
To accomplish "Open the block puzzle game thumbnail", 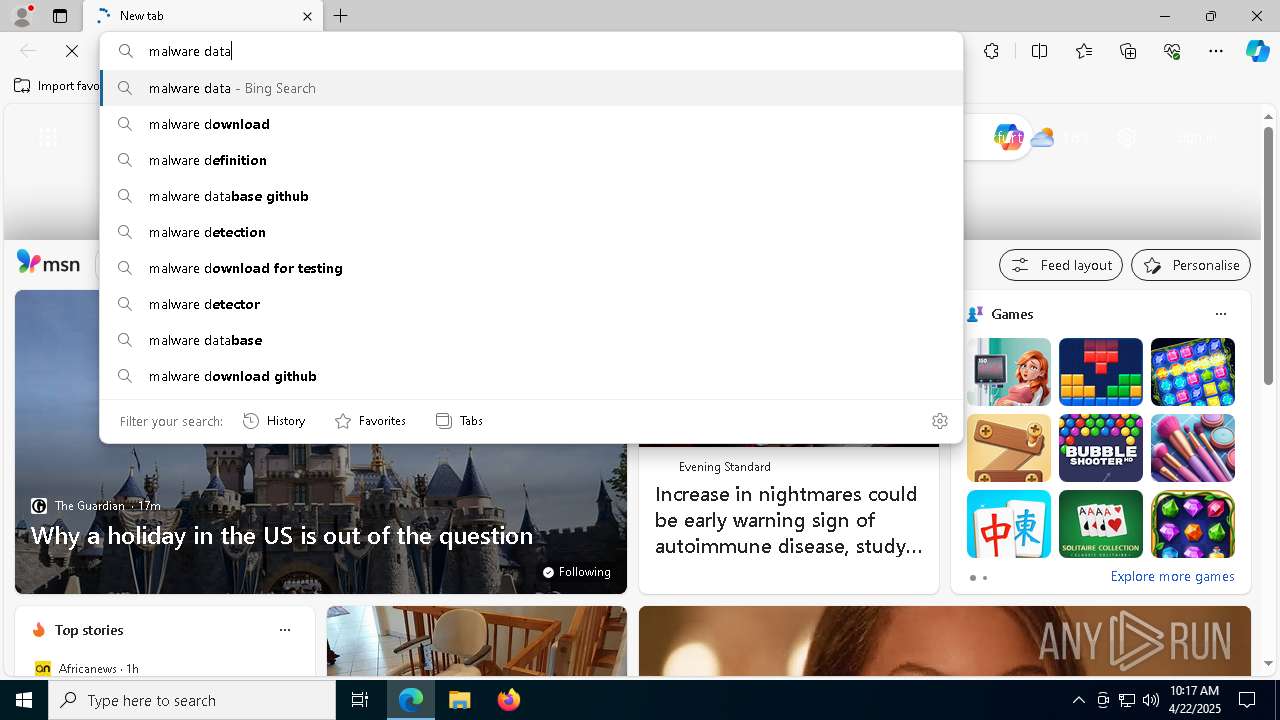I will [x=1101, y=372].
